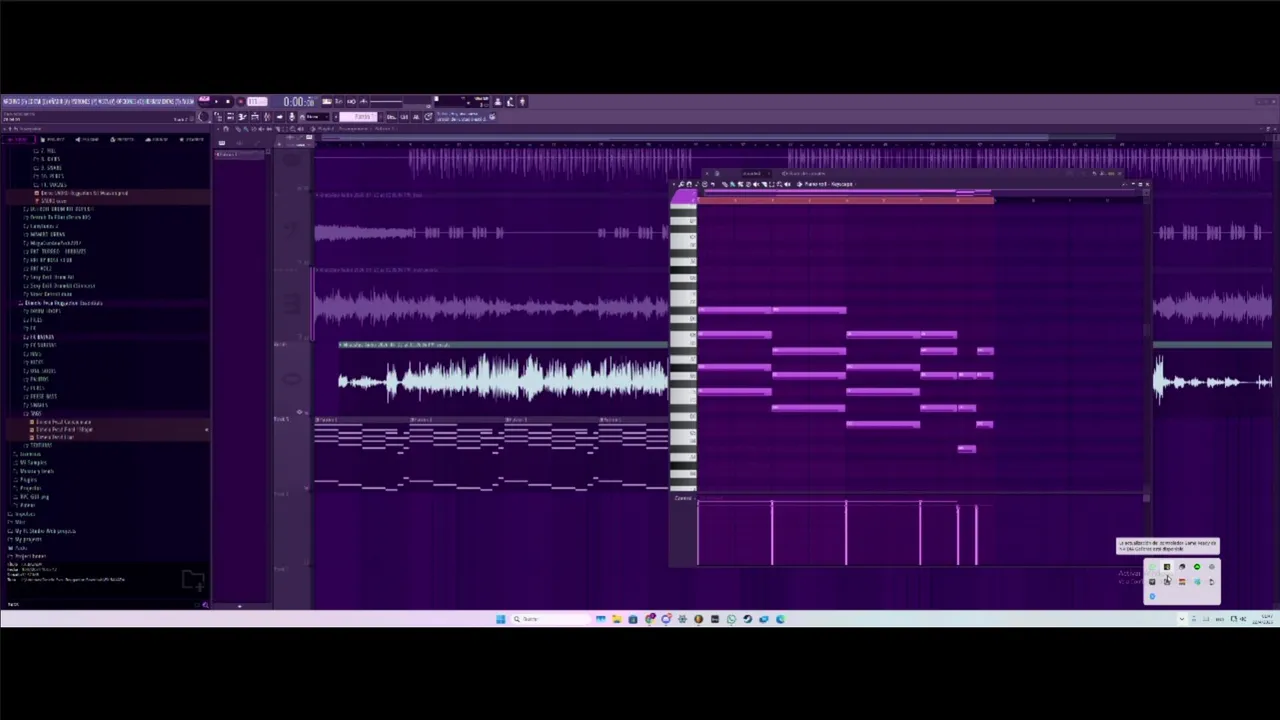Select the red timeline selection bar in piano roll
Image resolution: width=1280 pixels, height=720 pixels.
845,200
